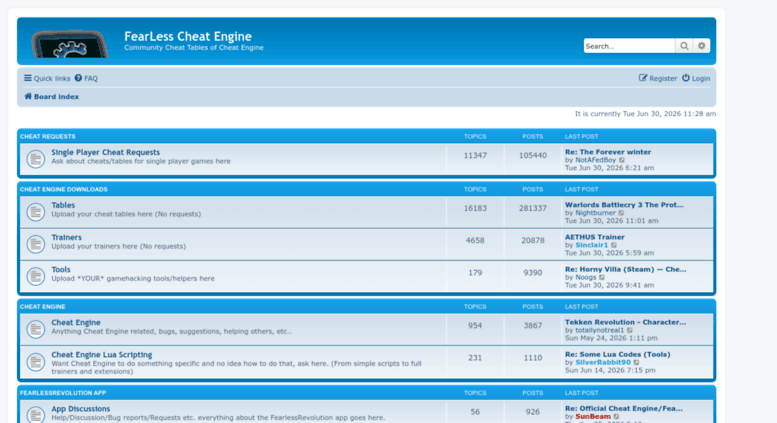Click Single Player Cheat Requests post count 105440
This screenshot has width=777, height=423.
pyautogui.click(x=533, y=155)
